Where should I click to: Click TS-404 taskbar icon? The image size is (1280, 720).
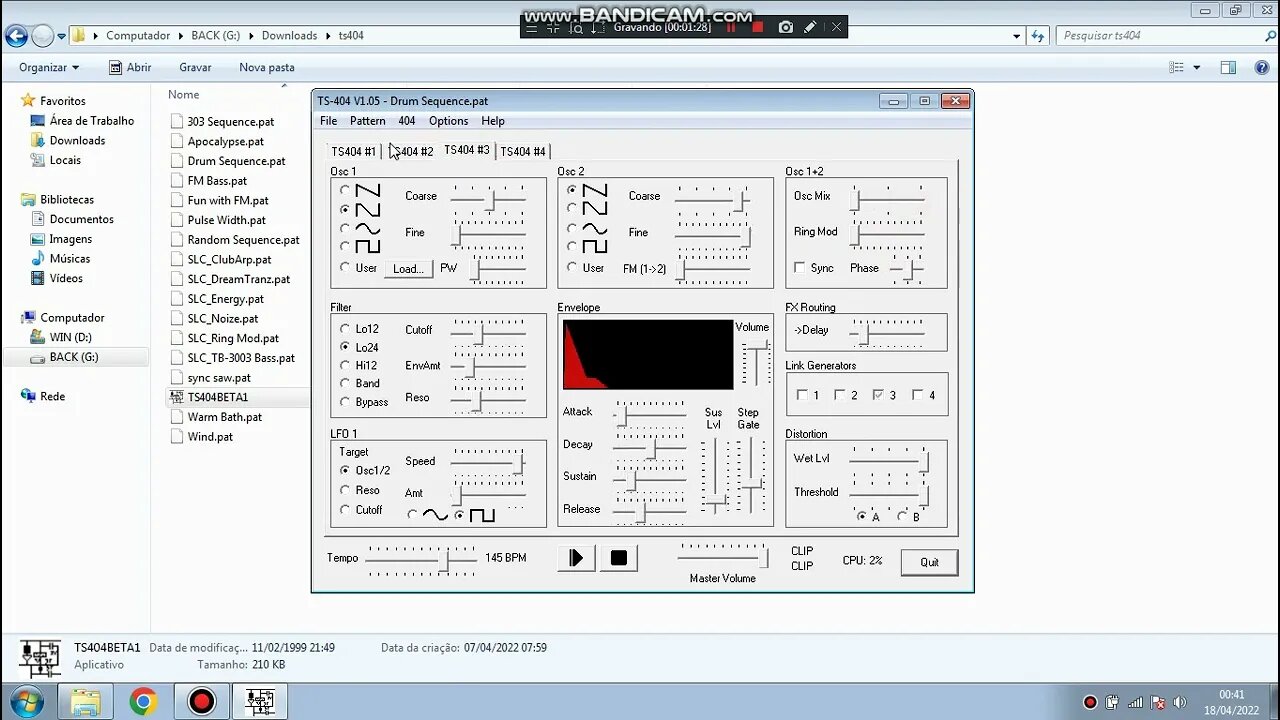(260, 702)
